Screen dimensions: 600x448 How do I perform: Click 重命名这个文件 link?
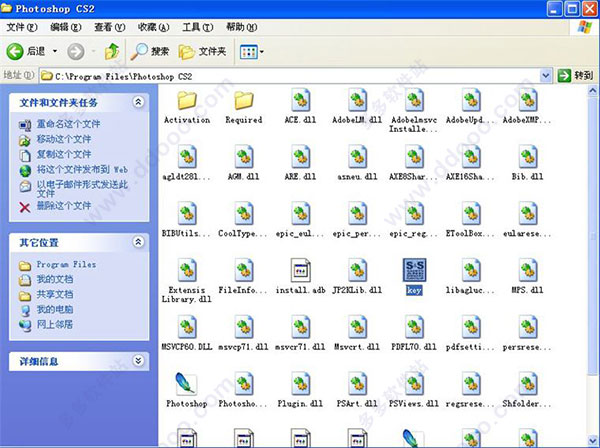68,124
